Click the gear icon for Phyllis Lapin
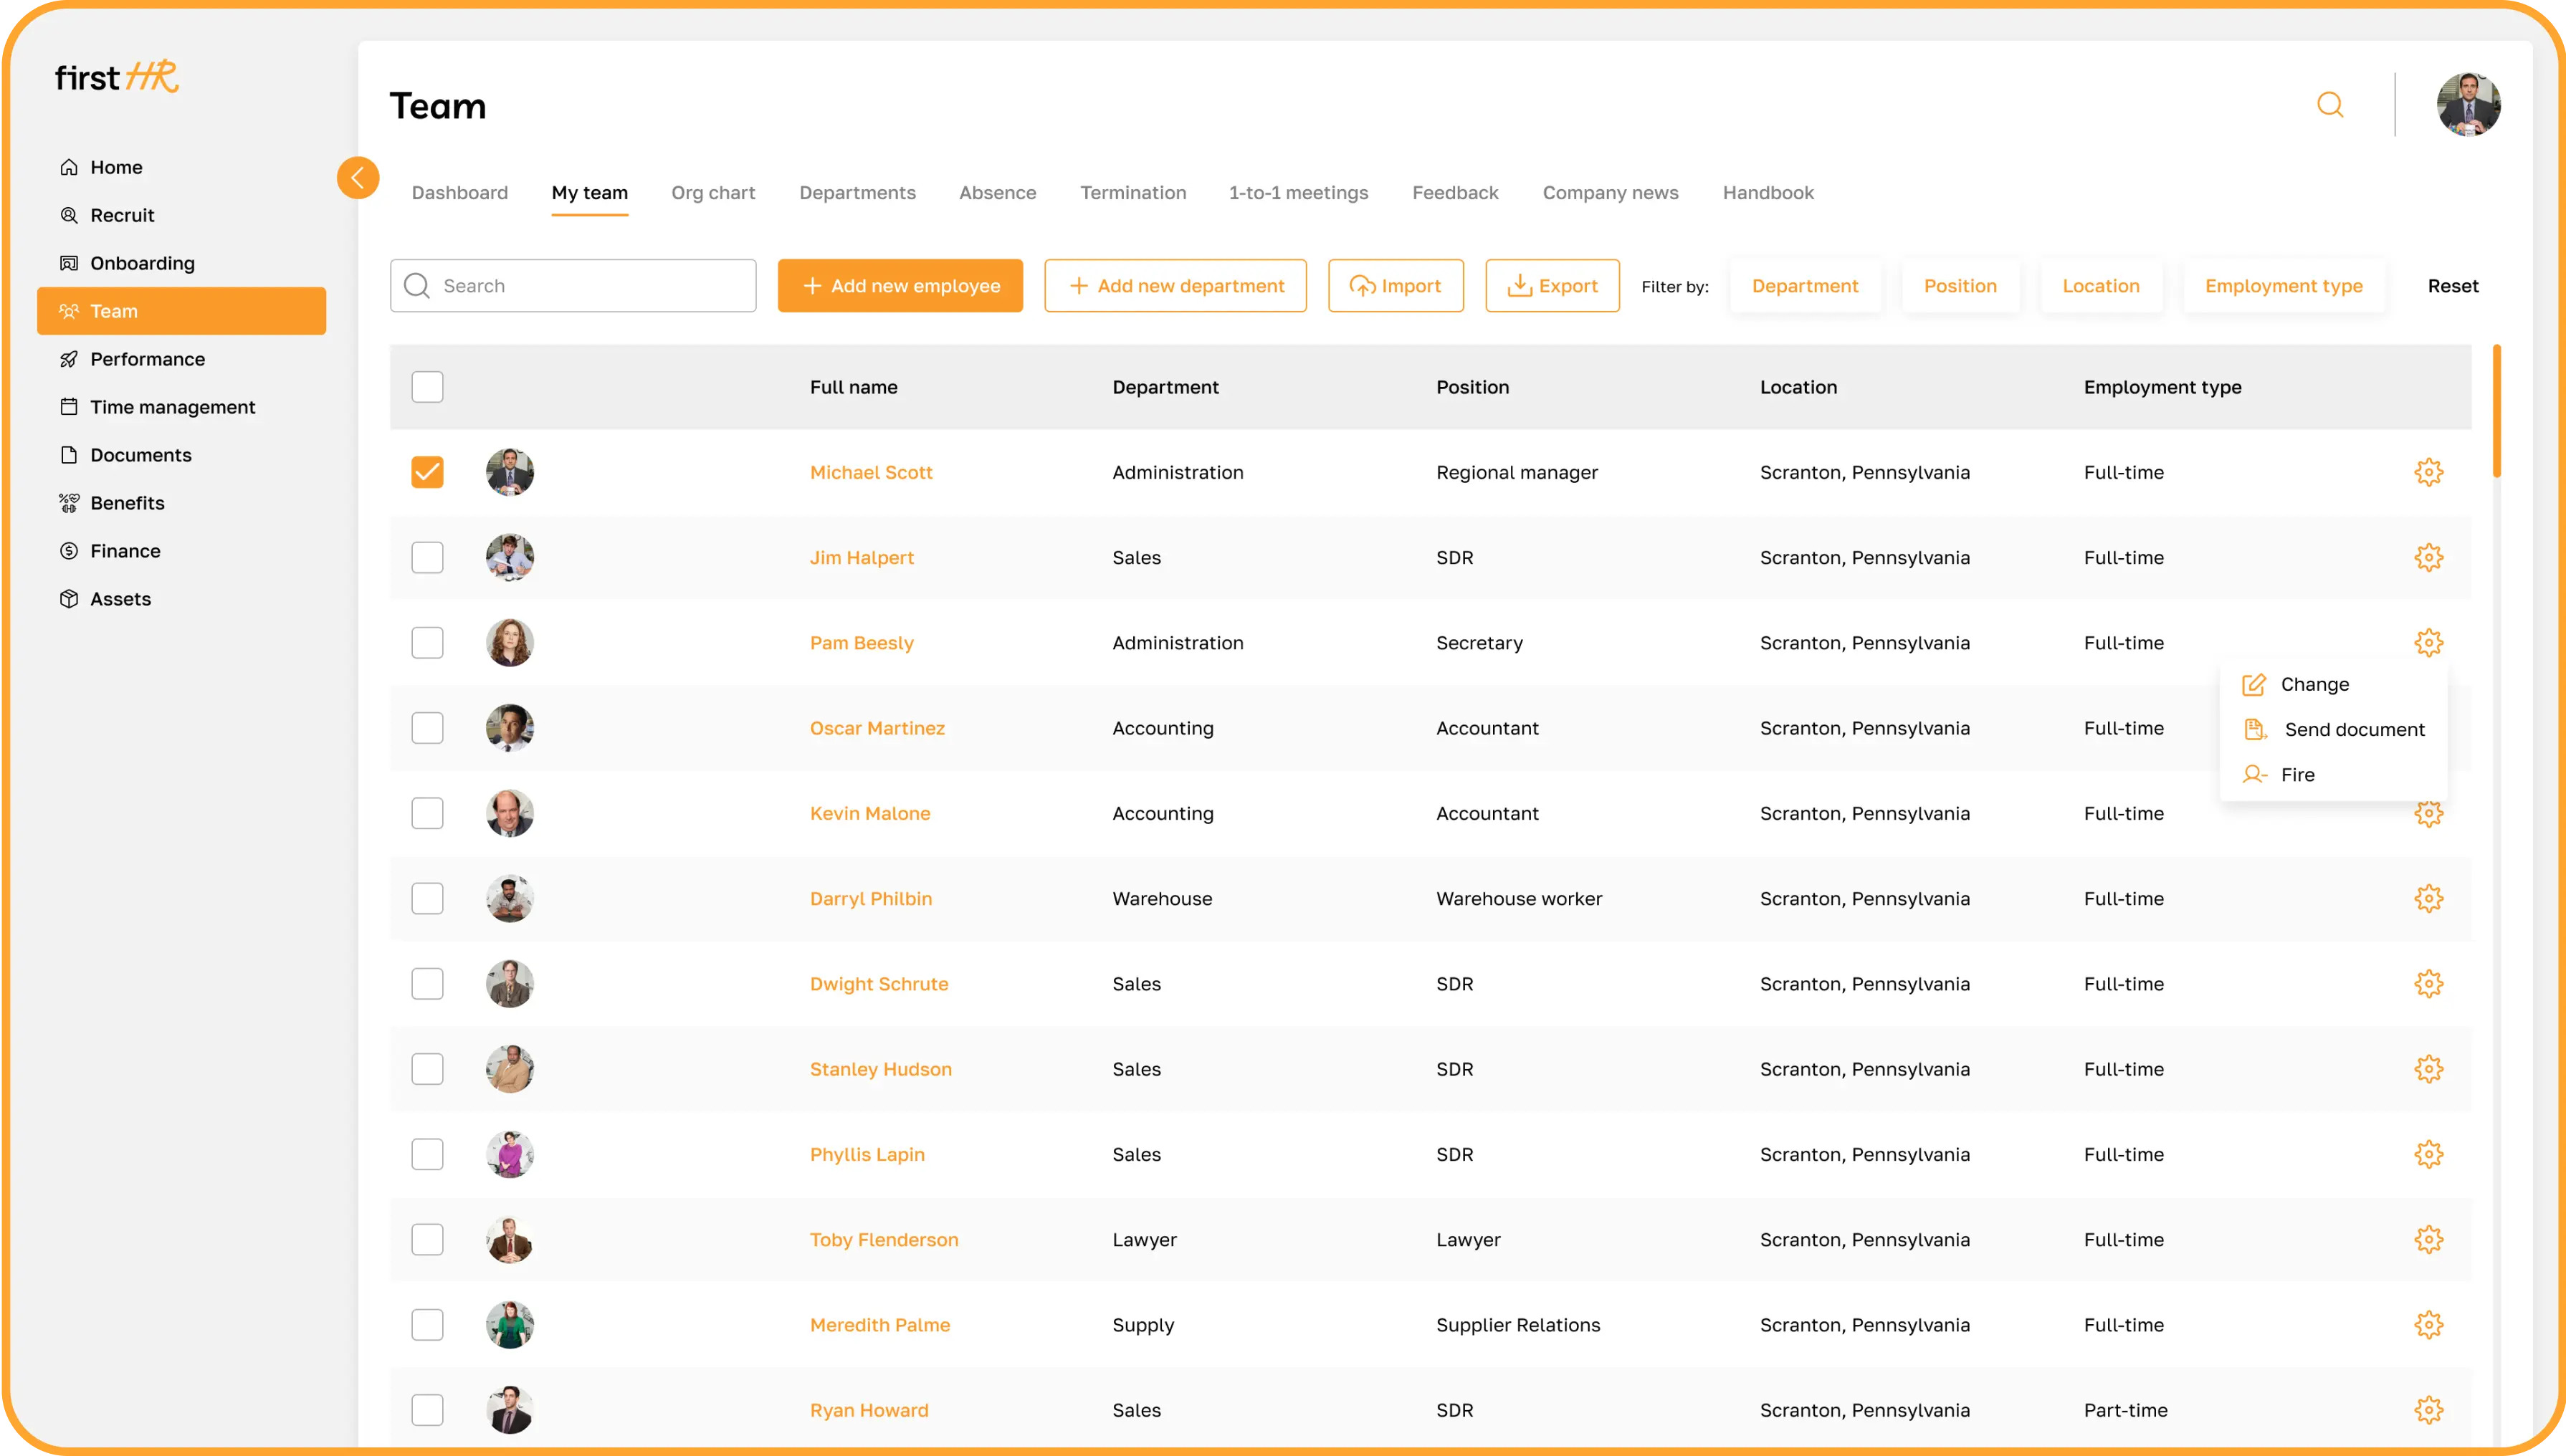This screenshot has height=1456, width=2566. click(x=2428, y=1154)
